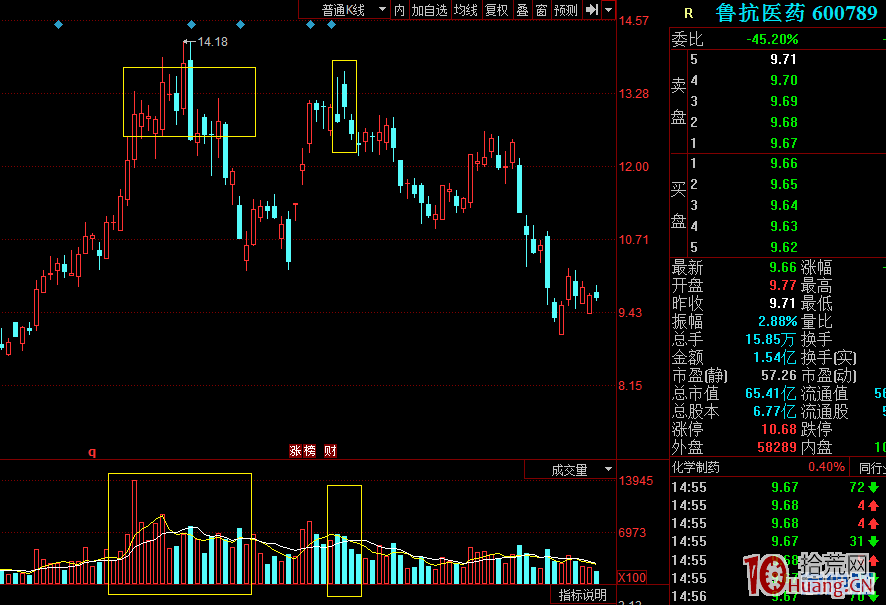Expand the toolbar's rightmost dropdown arrow
The image size is (886, 605).
(609, 10)
